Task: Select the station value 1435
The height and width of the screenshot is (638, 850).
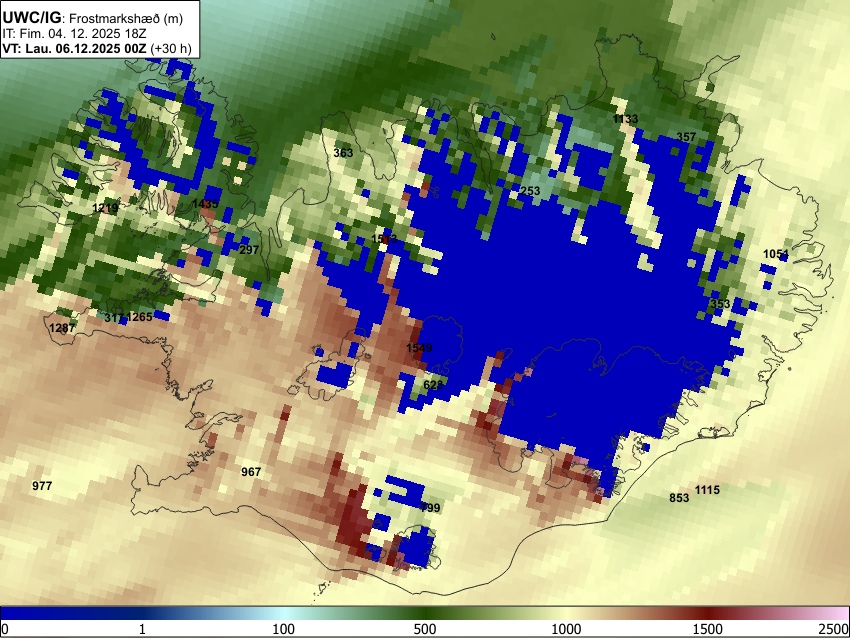Action: tap(205, 204)
